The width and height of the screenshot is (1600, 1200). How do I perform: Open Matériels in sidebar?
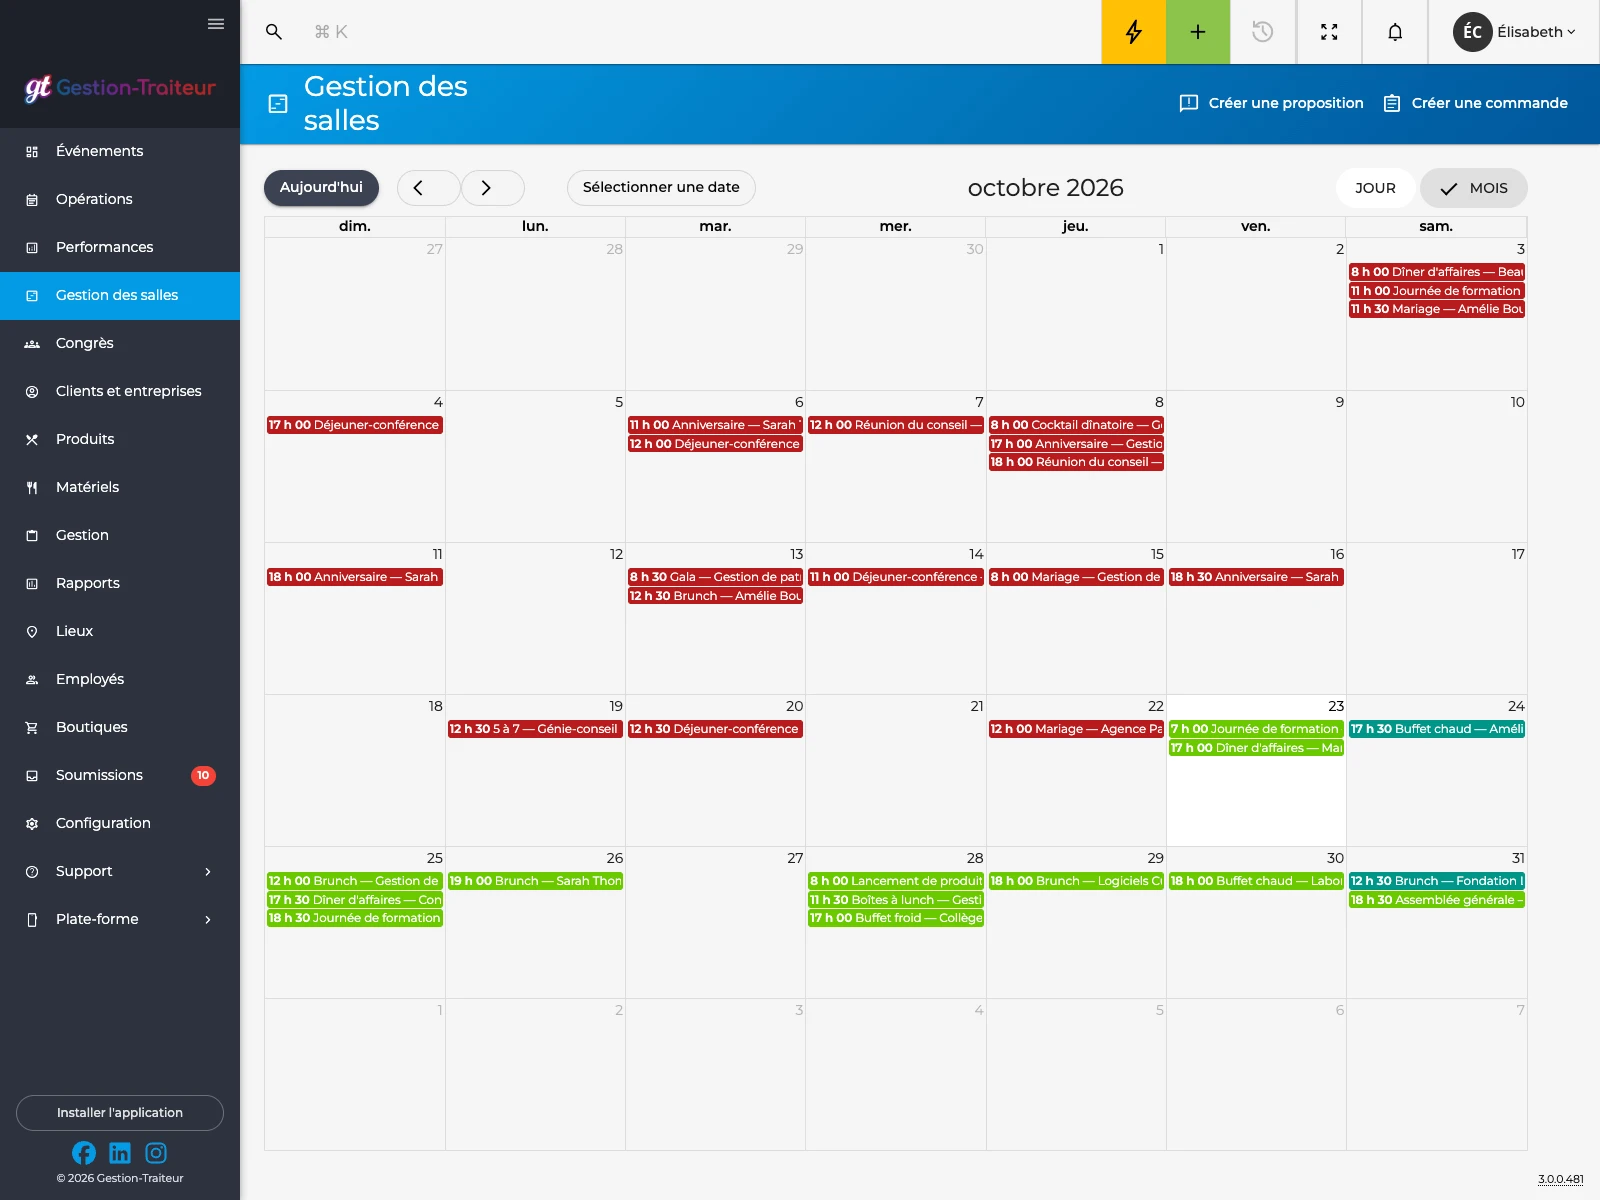pos(120,487)
